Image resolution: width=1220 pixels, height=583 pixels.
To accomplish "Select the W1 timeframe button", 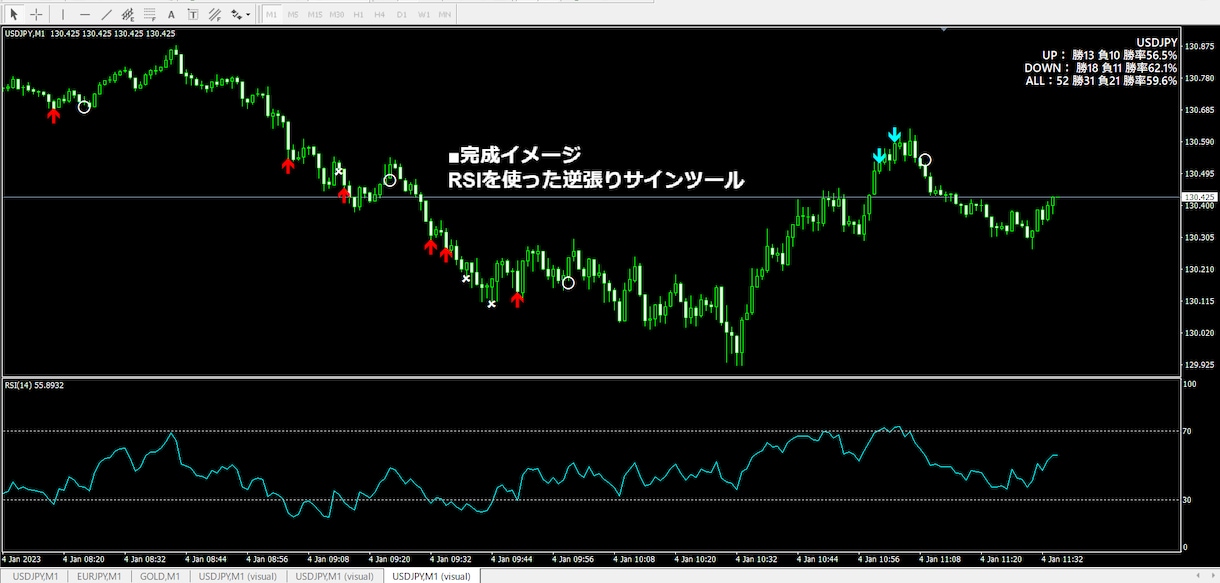I will 424,15.
